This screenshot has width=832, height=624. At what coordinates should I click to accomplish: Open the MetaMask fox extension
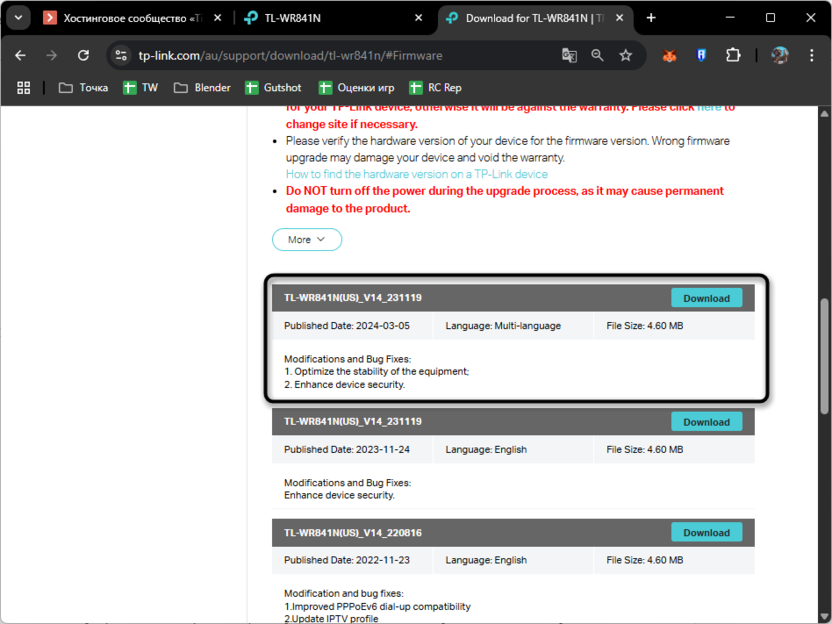coord(670,55)
